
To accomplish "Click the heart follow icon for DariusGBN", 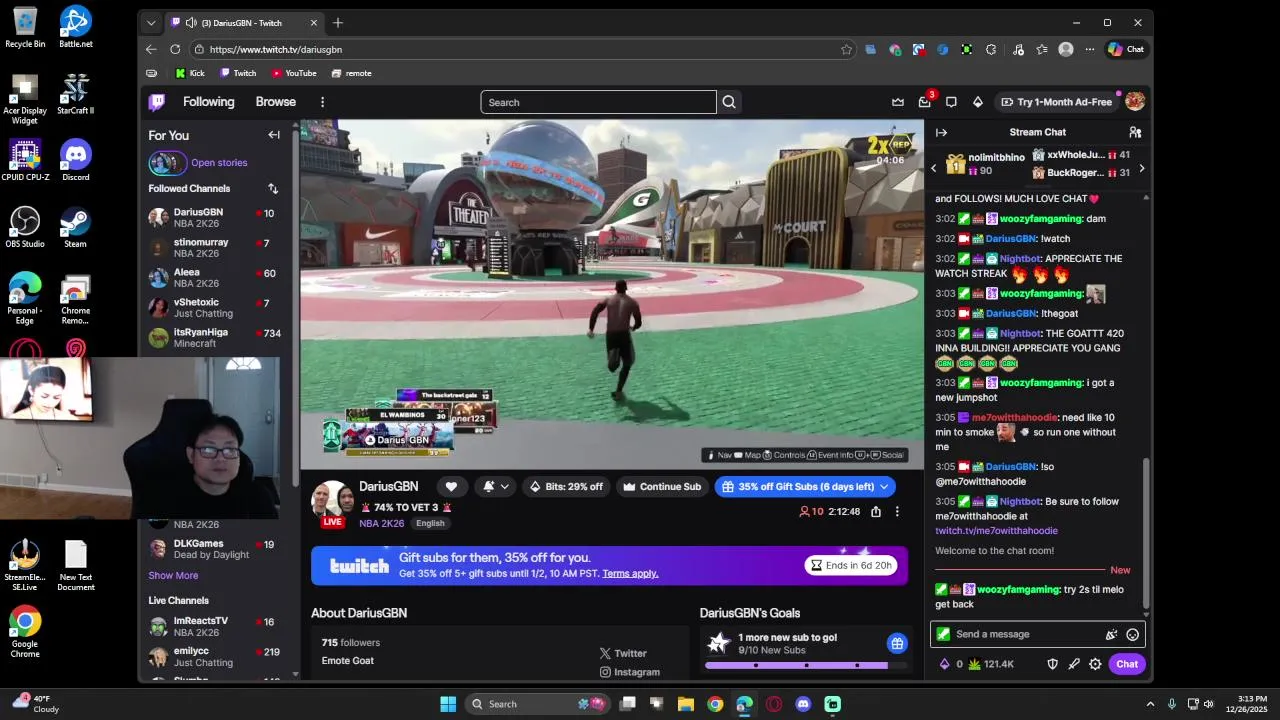I will pos(451,487).
